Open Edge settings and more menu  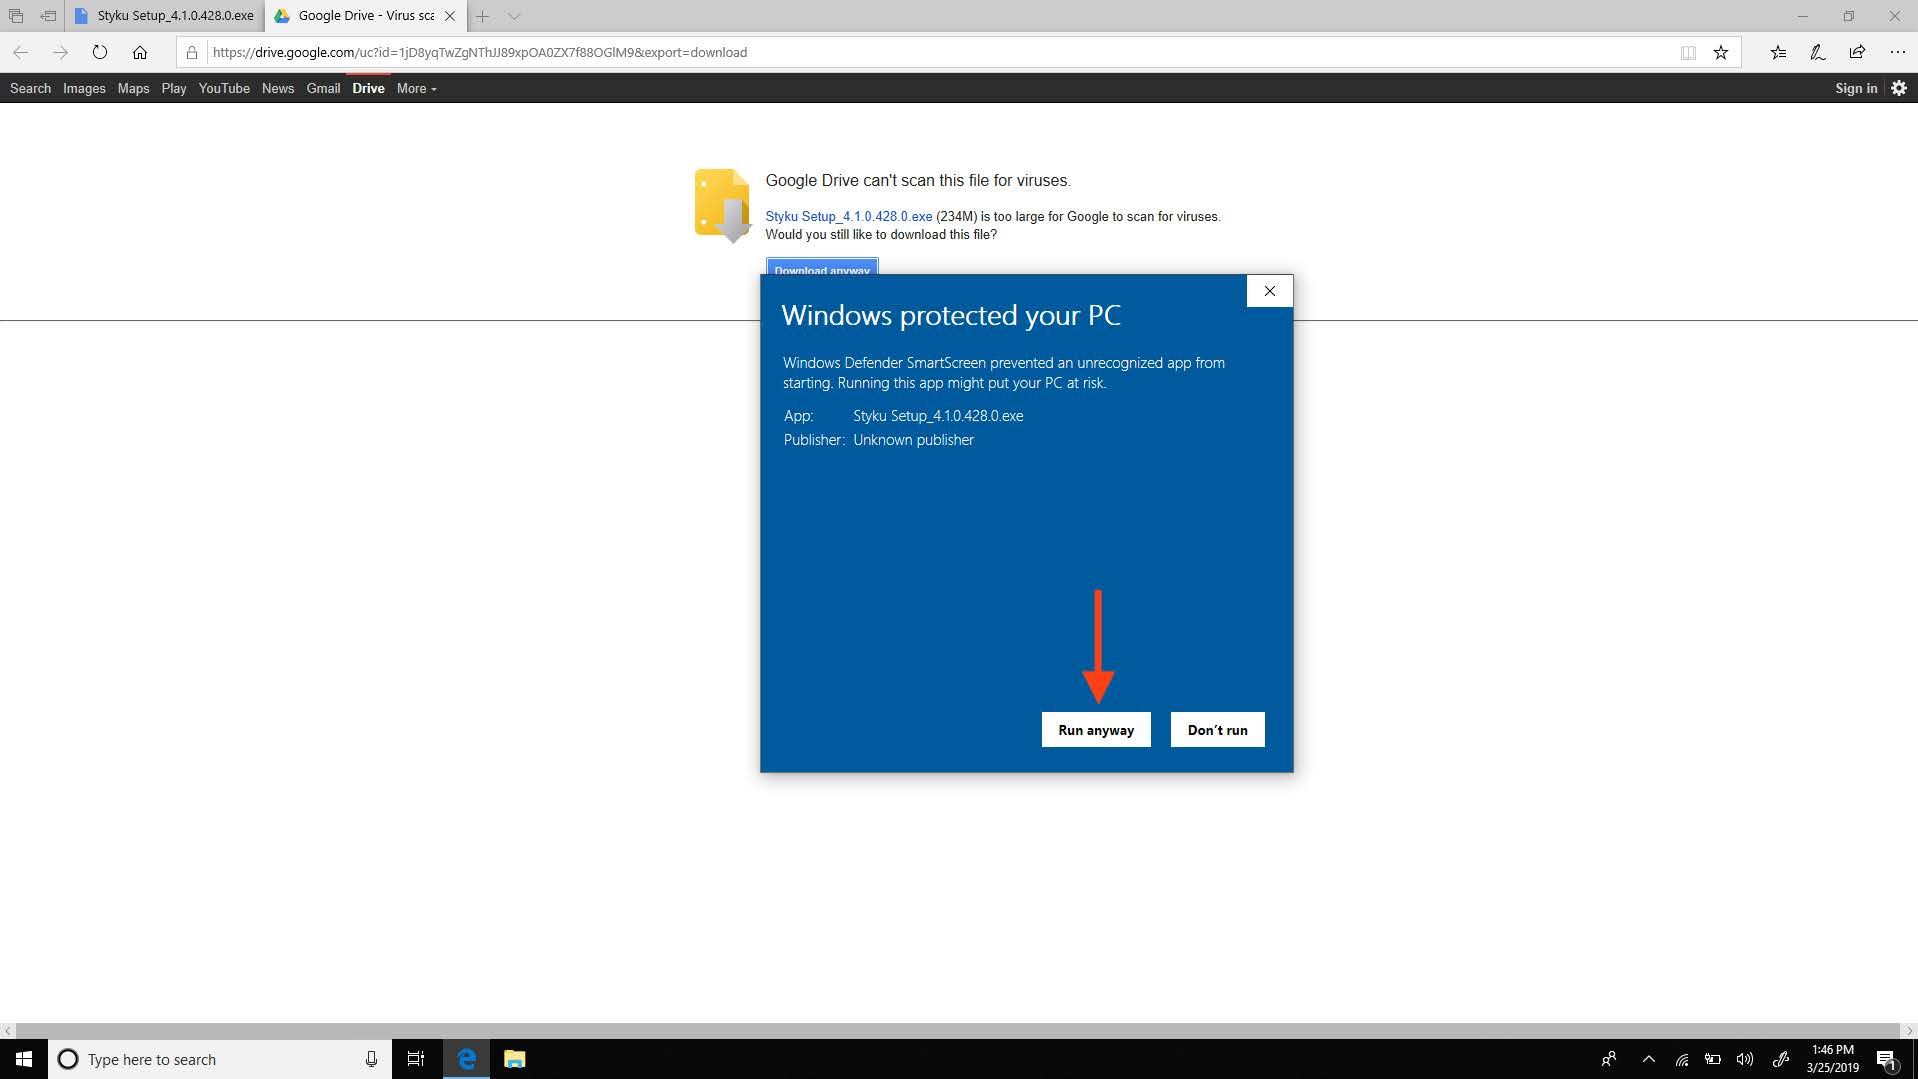[x=1897, y=52]
